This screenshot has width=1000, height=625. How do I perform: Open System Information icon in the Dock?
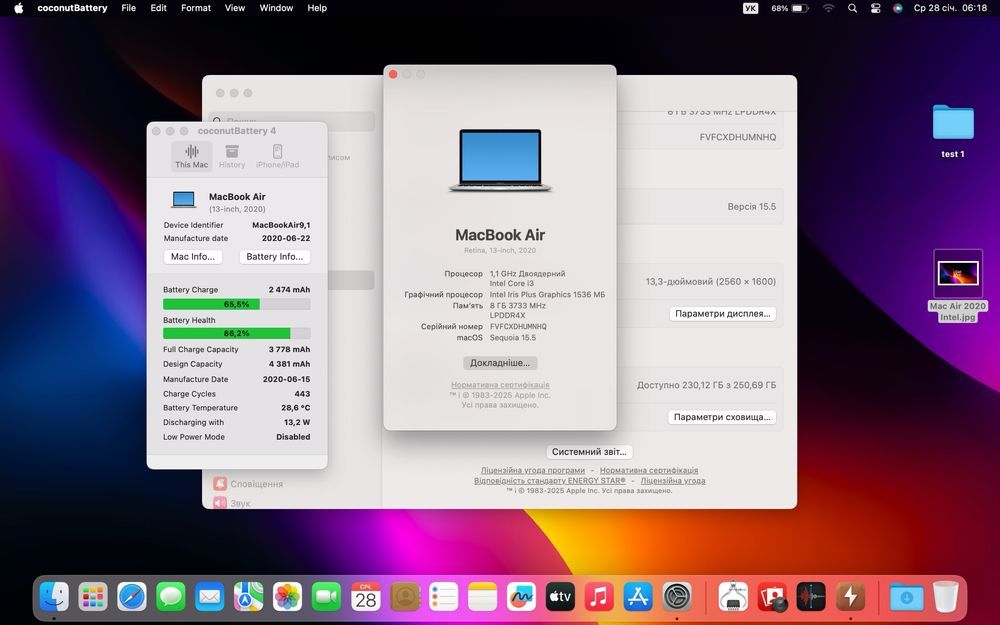pos(733,598)
